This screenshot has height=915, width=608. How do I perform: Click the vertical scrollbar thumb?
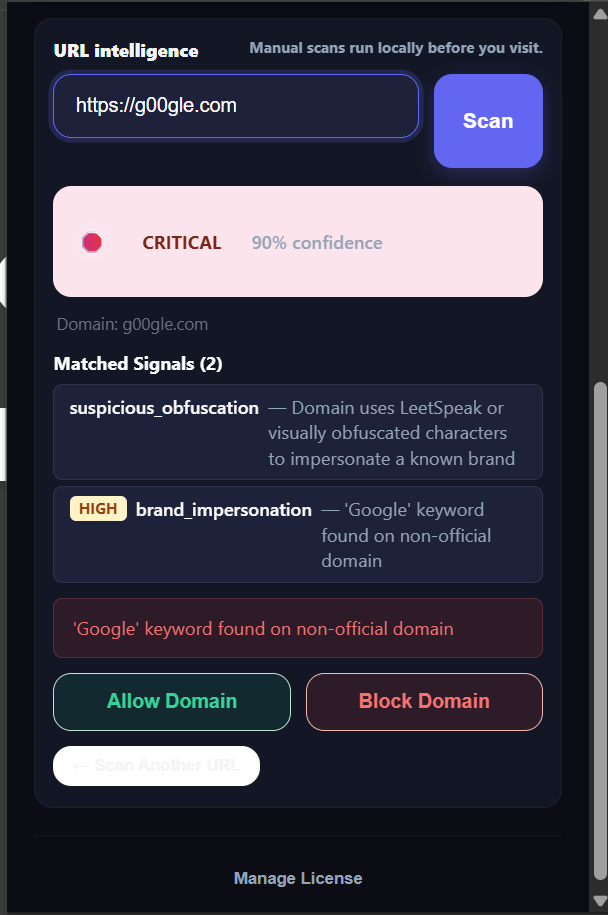(x=600, y=630)
